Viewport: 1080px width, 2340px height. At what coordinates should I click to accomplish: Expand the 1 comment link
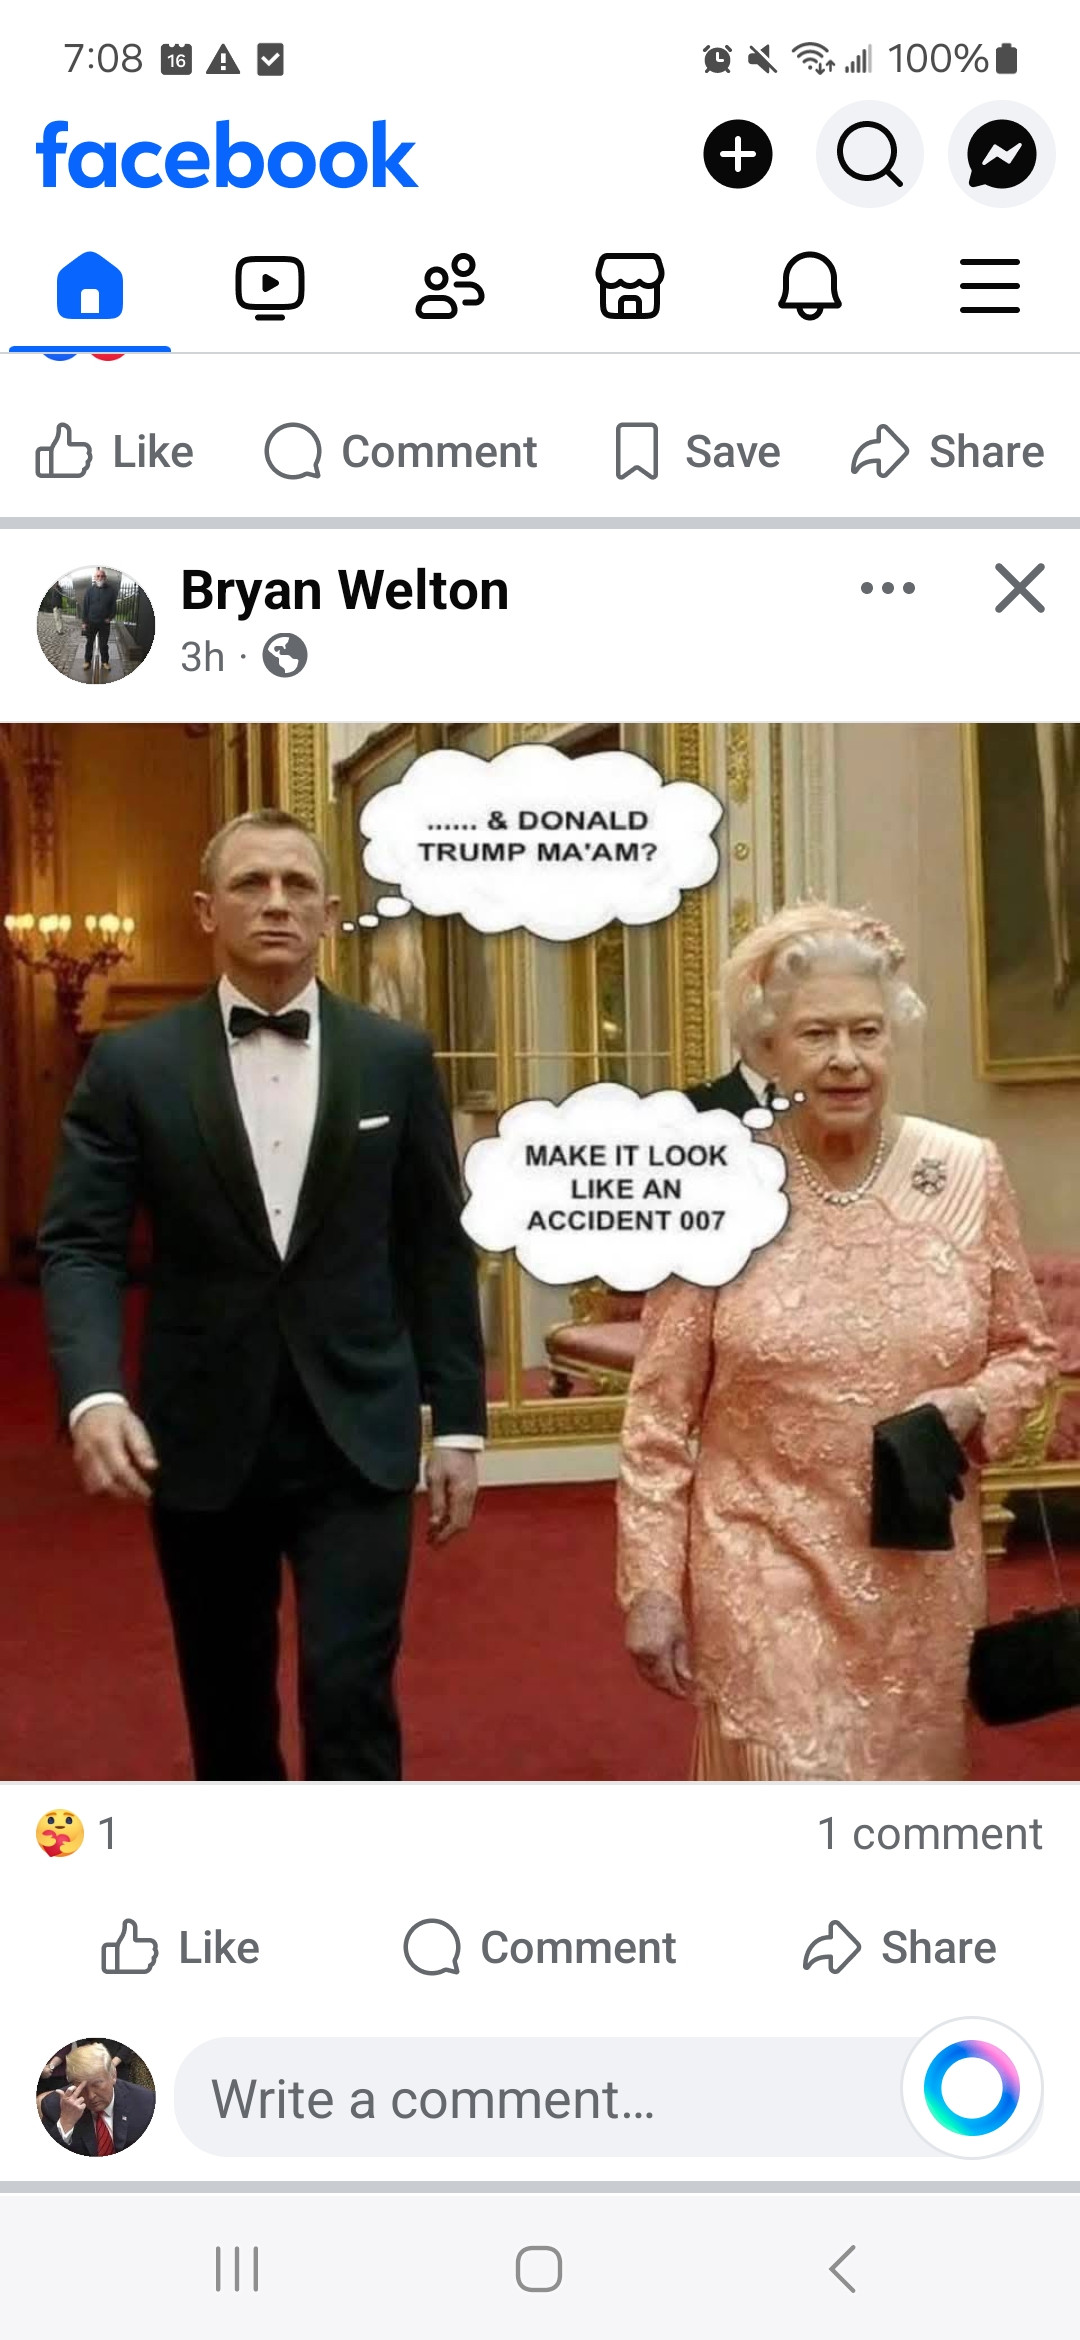point(930,1834)
